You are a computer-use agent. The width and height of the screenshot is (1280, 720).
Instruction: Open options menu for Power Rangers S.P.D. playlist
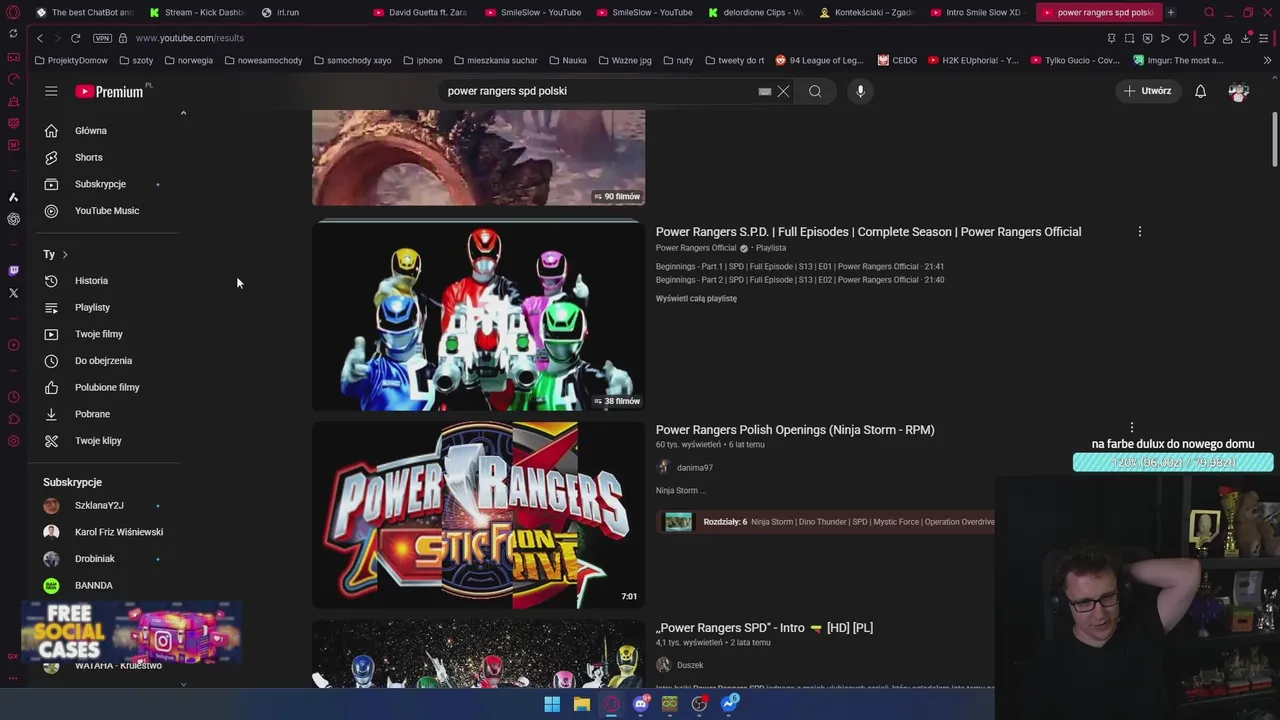click(x=1139, y=232)
